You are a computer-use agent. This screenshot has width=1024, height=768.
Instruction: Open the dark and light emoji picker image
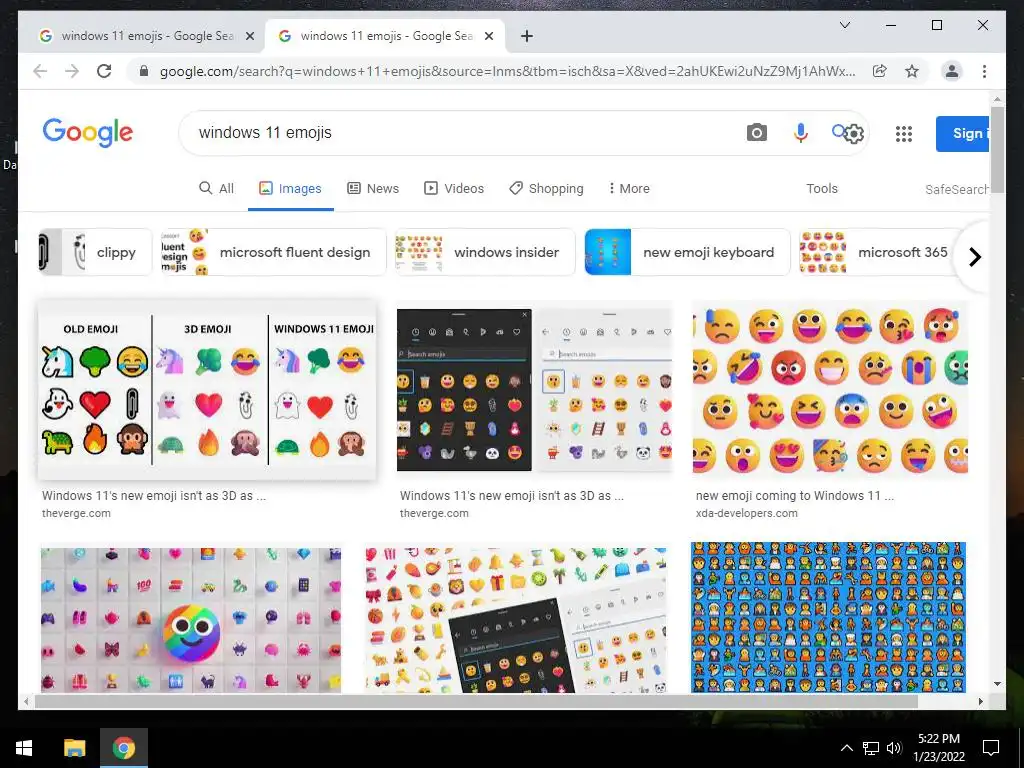point(534,389)
